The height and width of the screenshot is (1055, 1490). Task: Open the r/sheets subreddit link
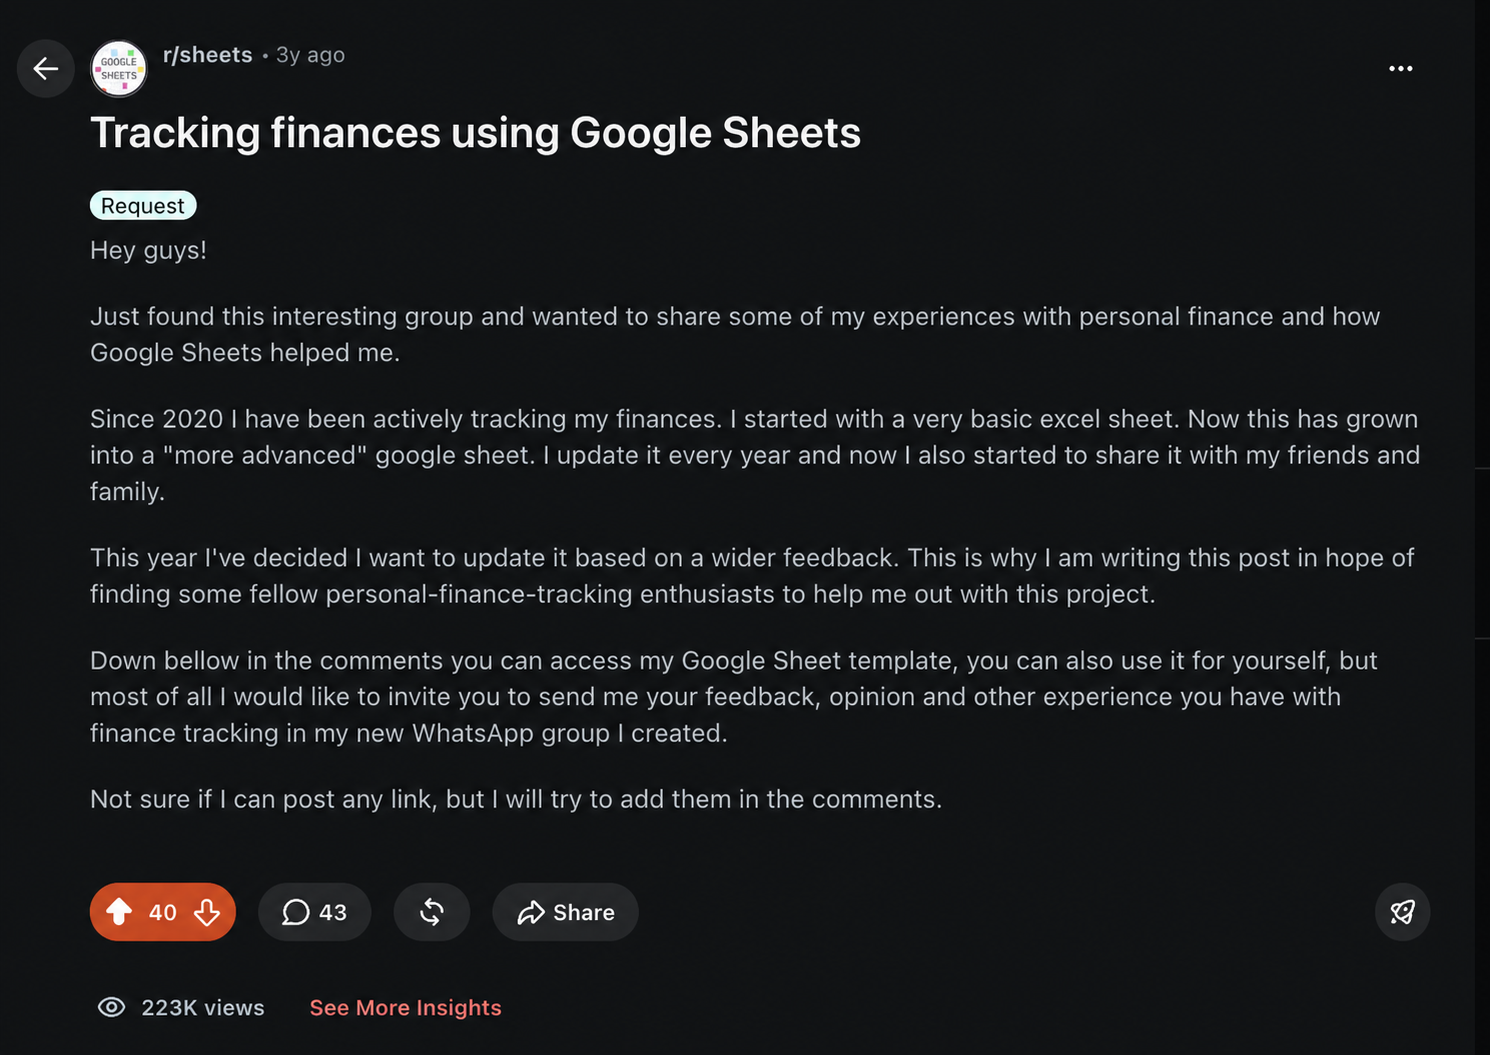(x=208, y=55)
